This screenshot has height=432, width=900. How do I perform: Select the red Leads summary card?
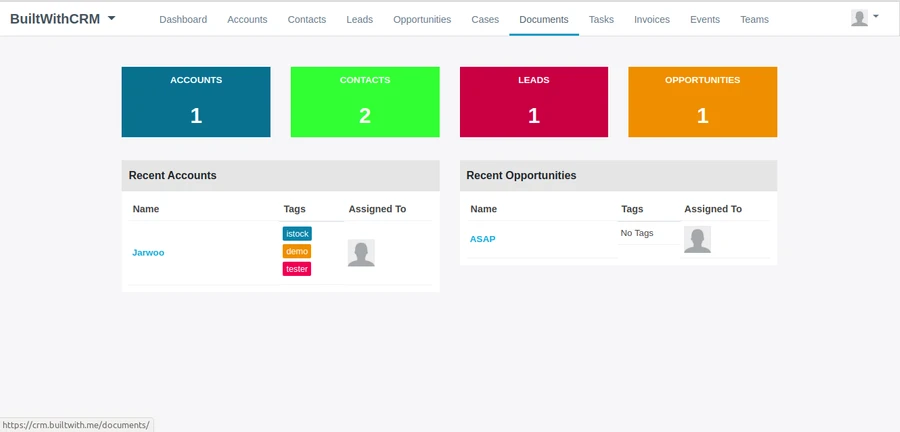click(534, 102)
